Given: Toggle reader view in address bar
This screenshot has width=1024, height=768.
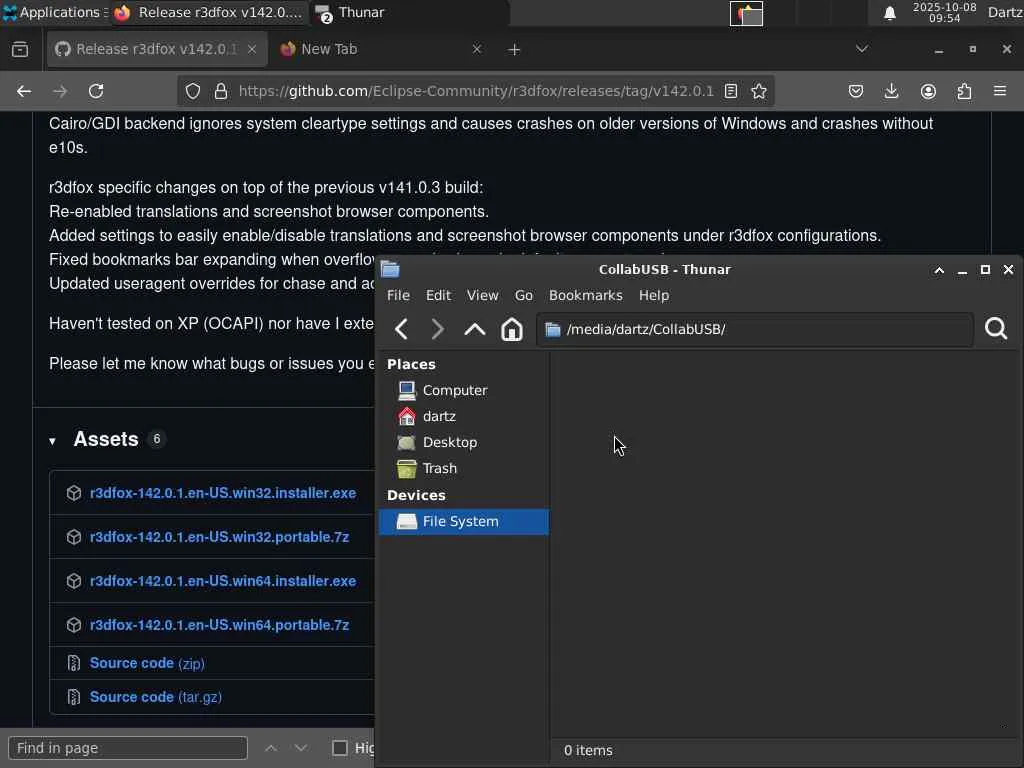Looking at the screenshot, I should coord(731,91).
